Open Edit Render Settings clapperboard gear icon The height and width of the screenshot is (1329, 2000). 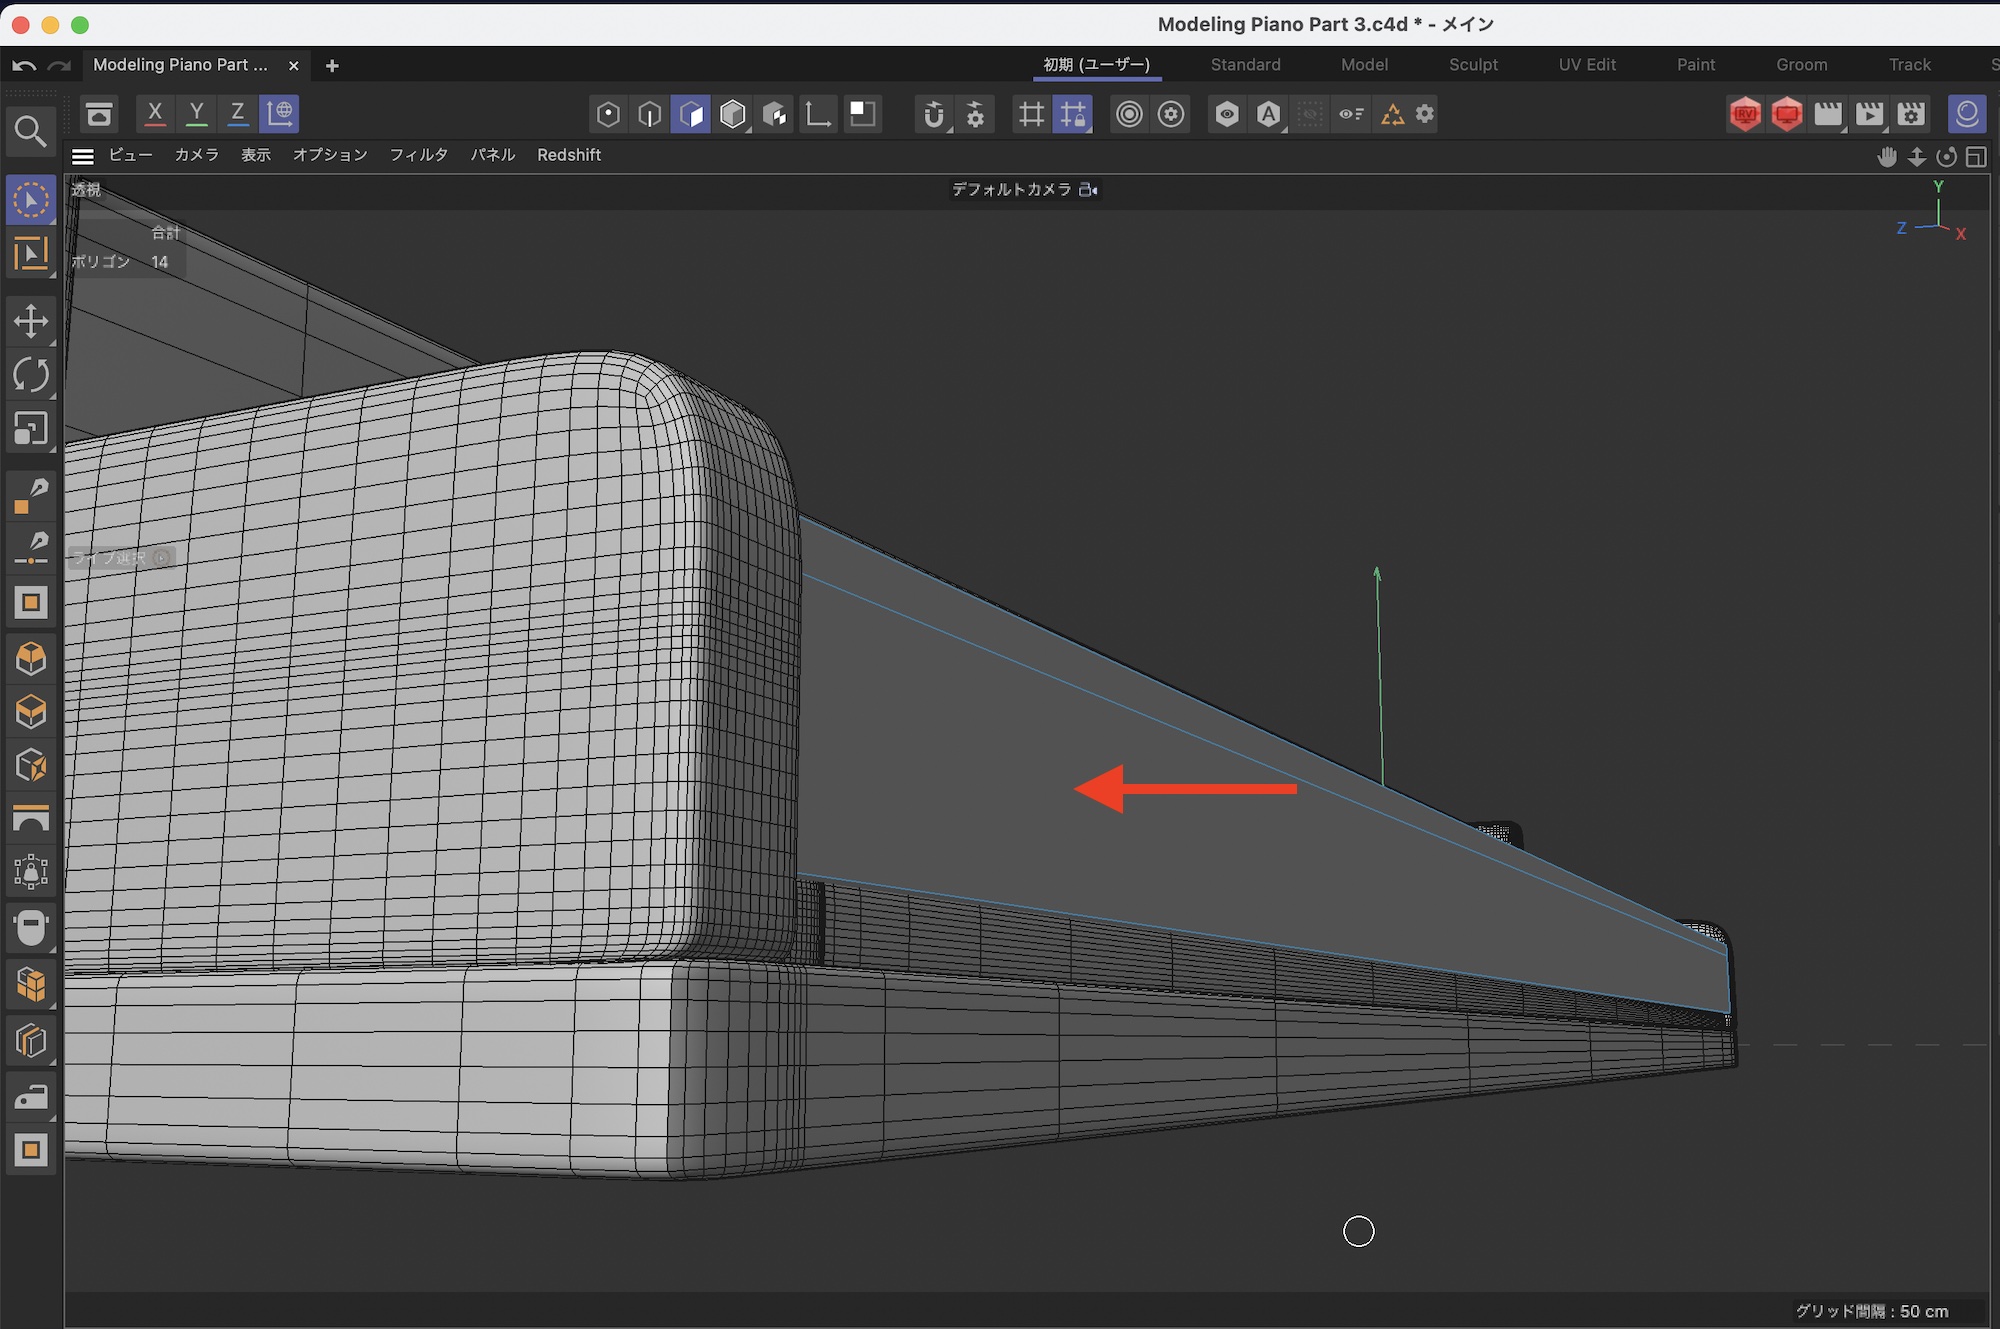1911,114
